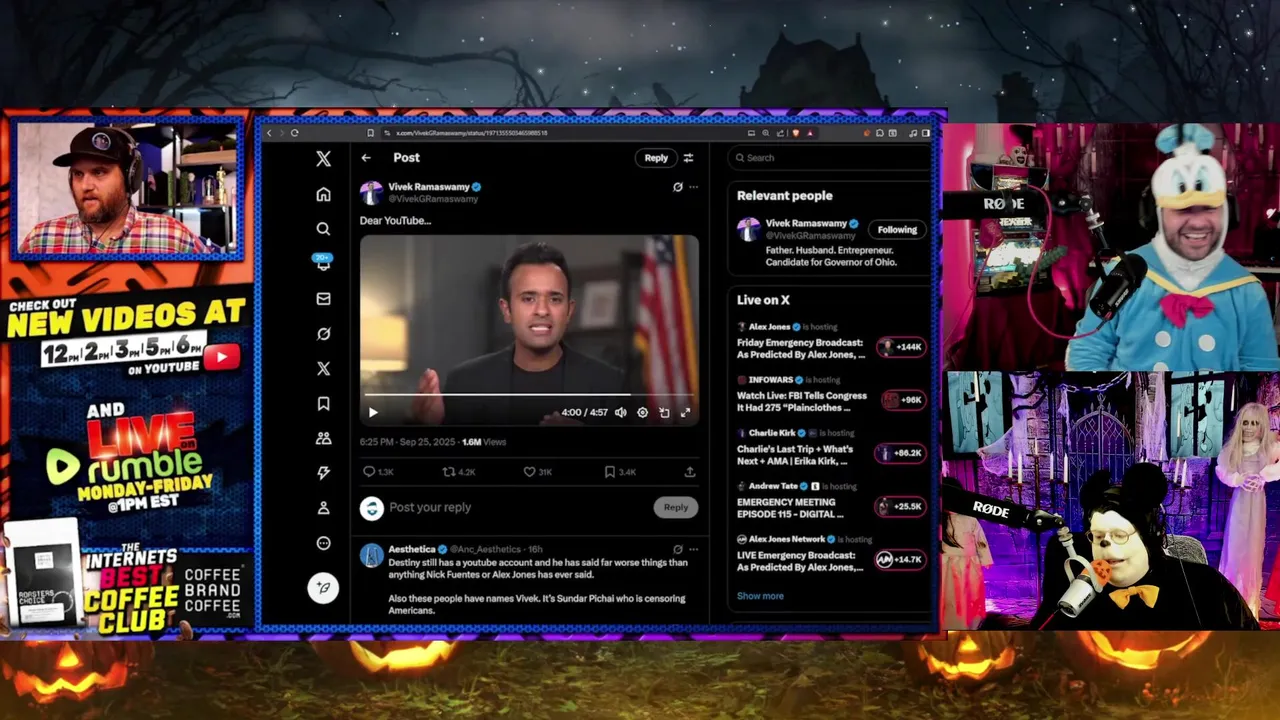Viewport: 1280px width, 720px height.
Task: Open Aesthetica profile avatar on the reply
Action: pyautogui.click(x=372, y=555)
